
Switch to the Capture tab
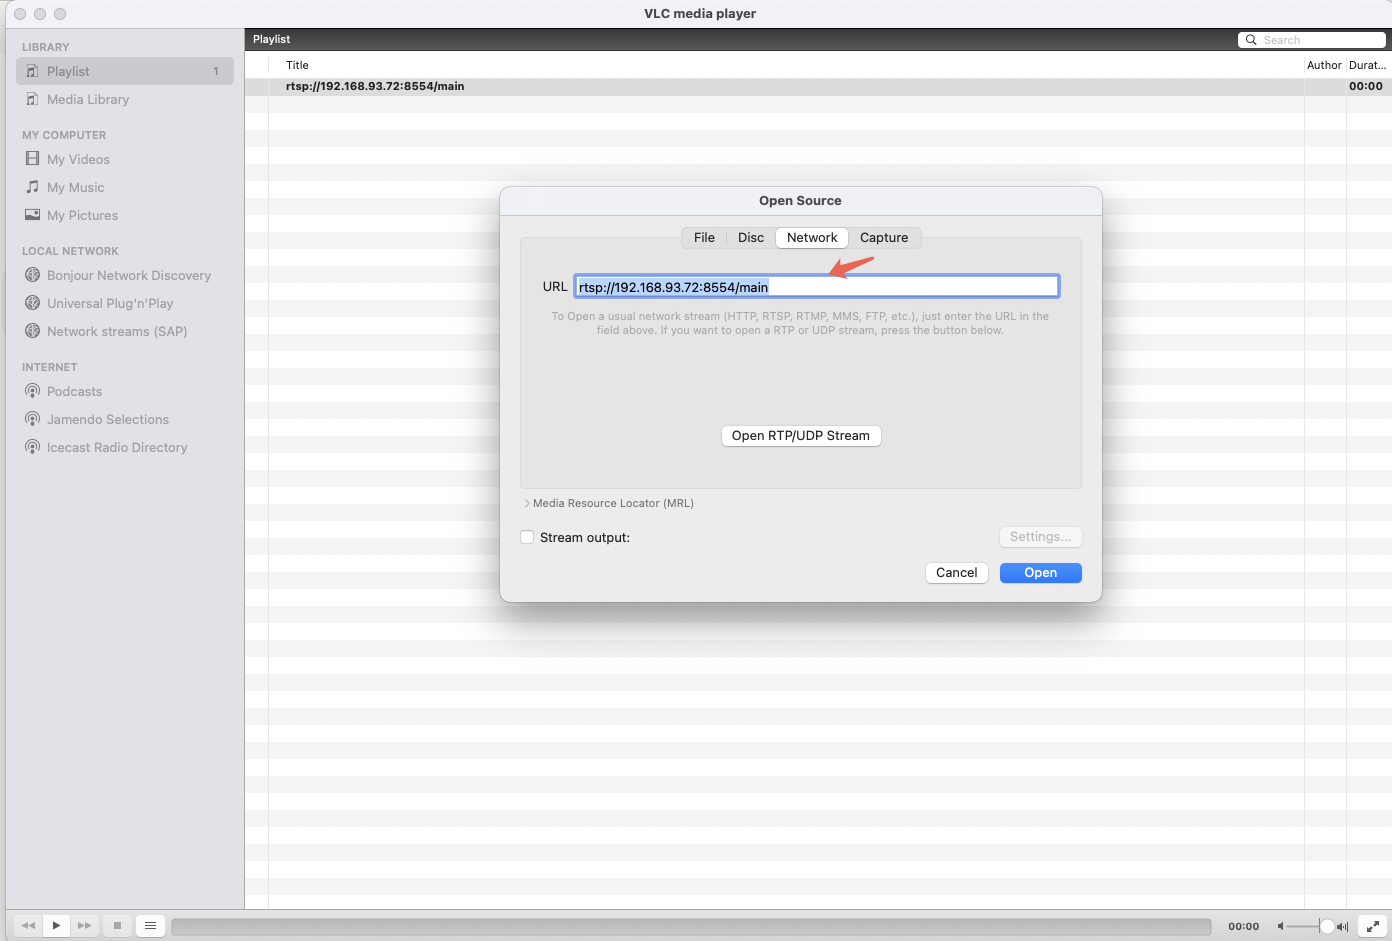[884, 237]
